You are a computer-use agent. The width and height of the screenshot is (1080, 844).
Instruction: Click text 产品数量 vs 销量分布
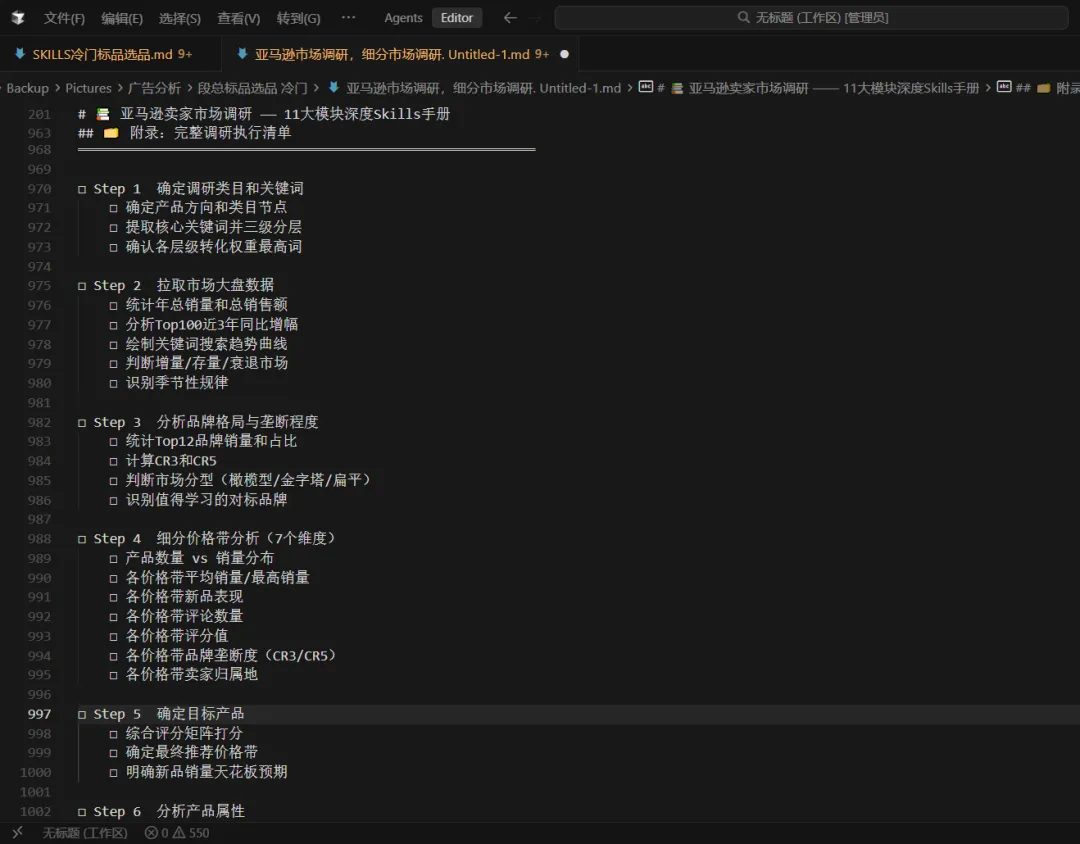[x=200, y=558]
